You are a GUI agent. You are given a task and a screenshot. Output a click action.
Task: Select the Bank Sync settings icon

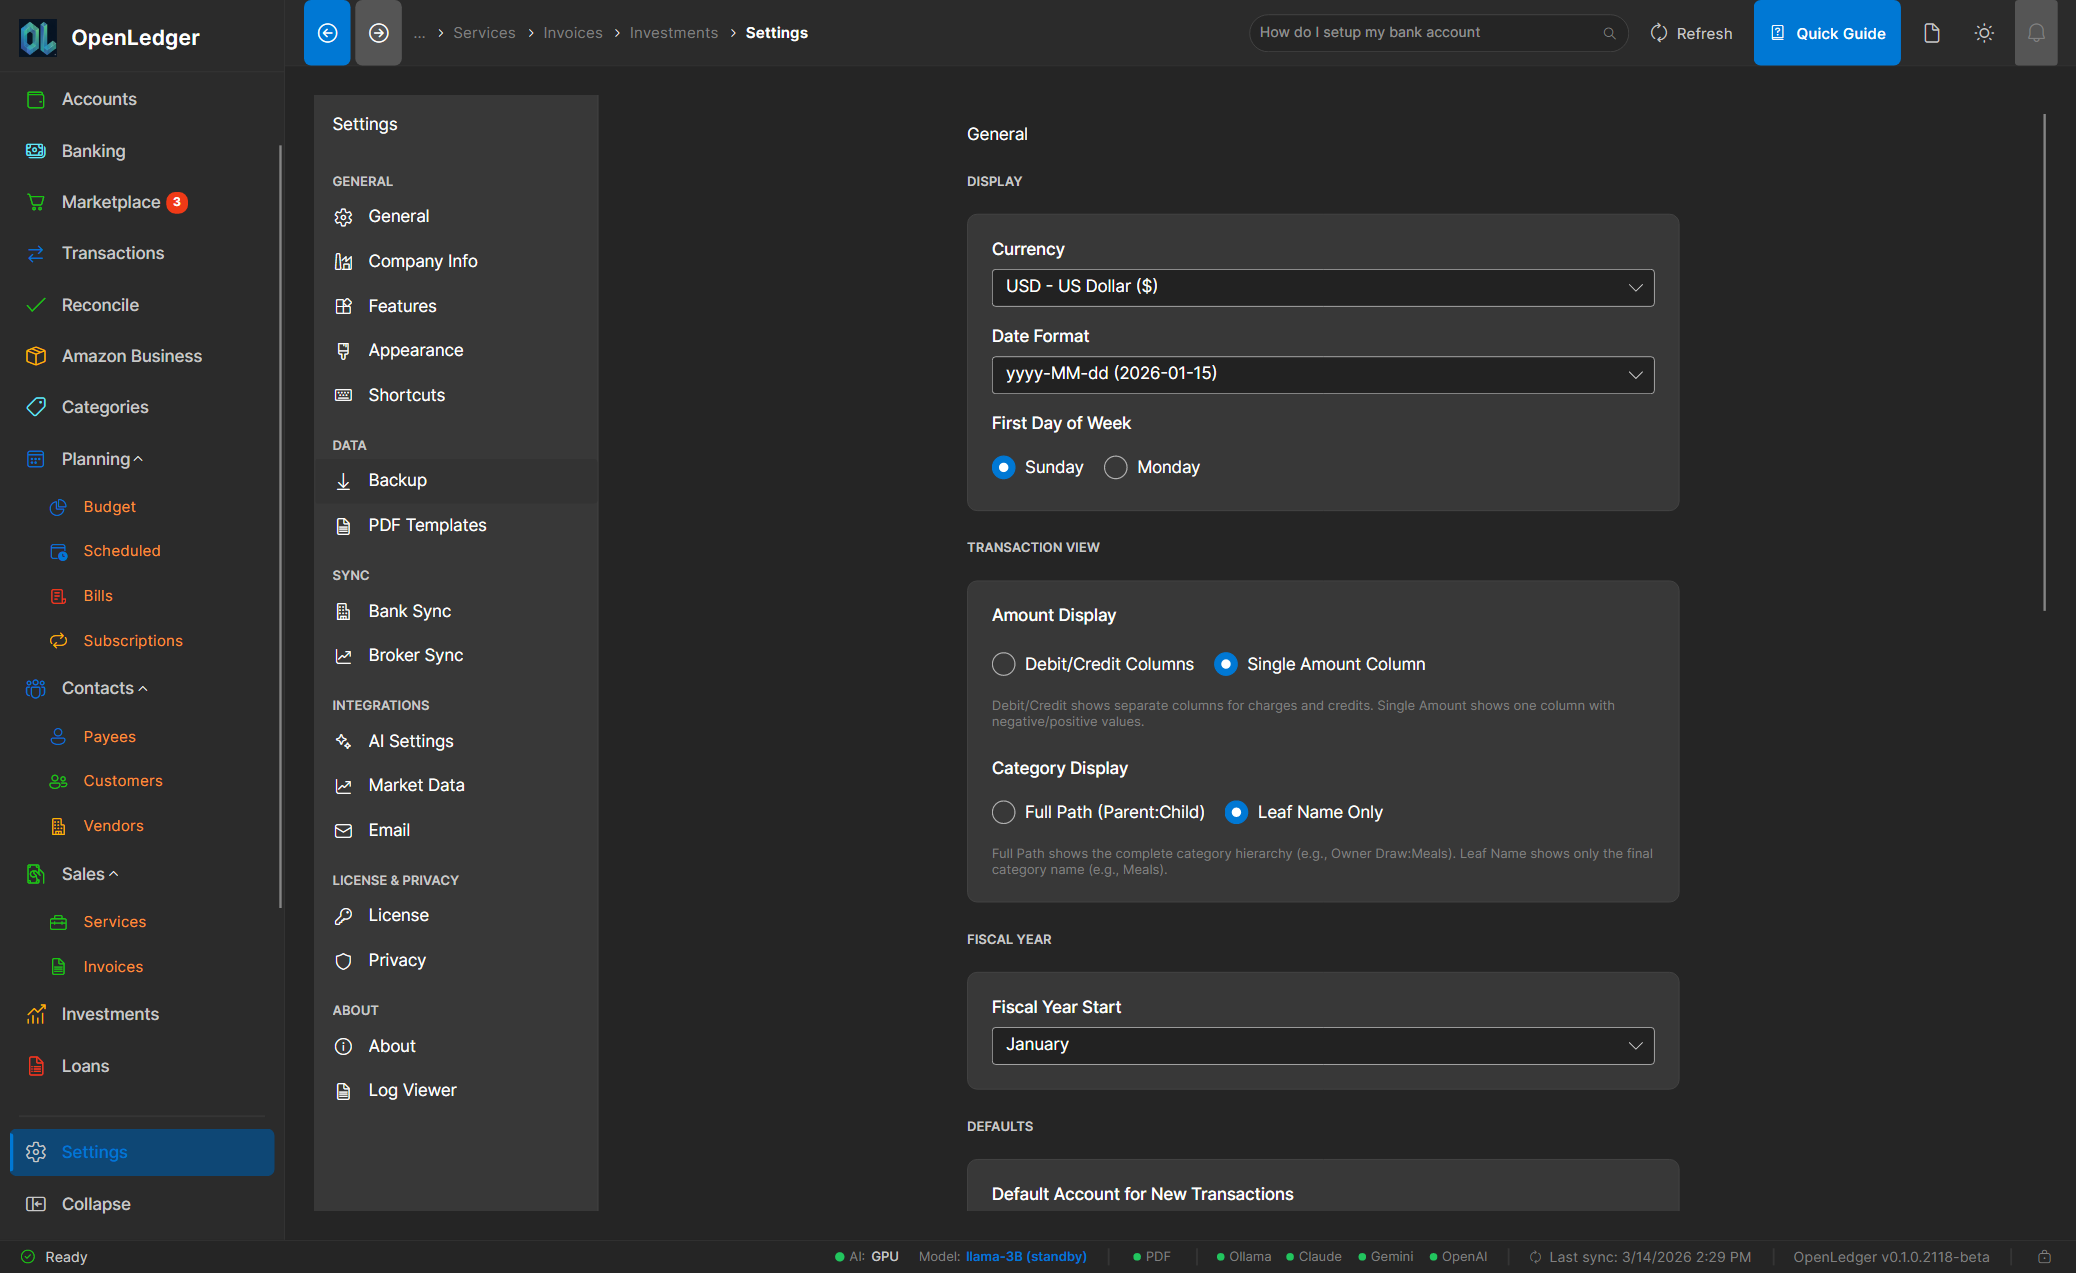click(344, 611)
